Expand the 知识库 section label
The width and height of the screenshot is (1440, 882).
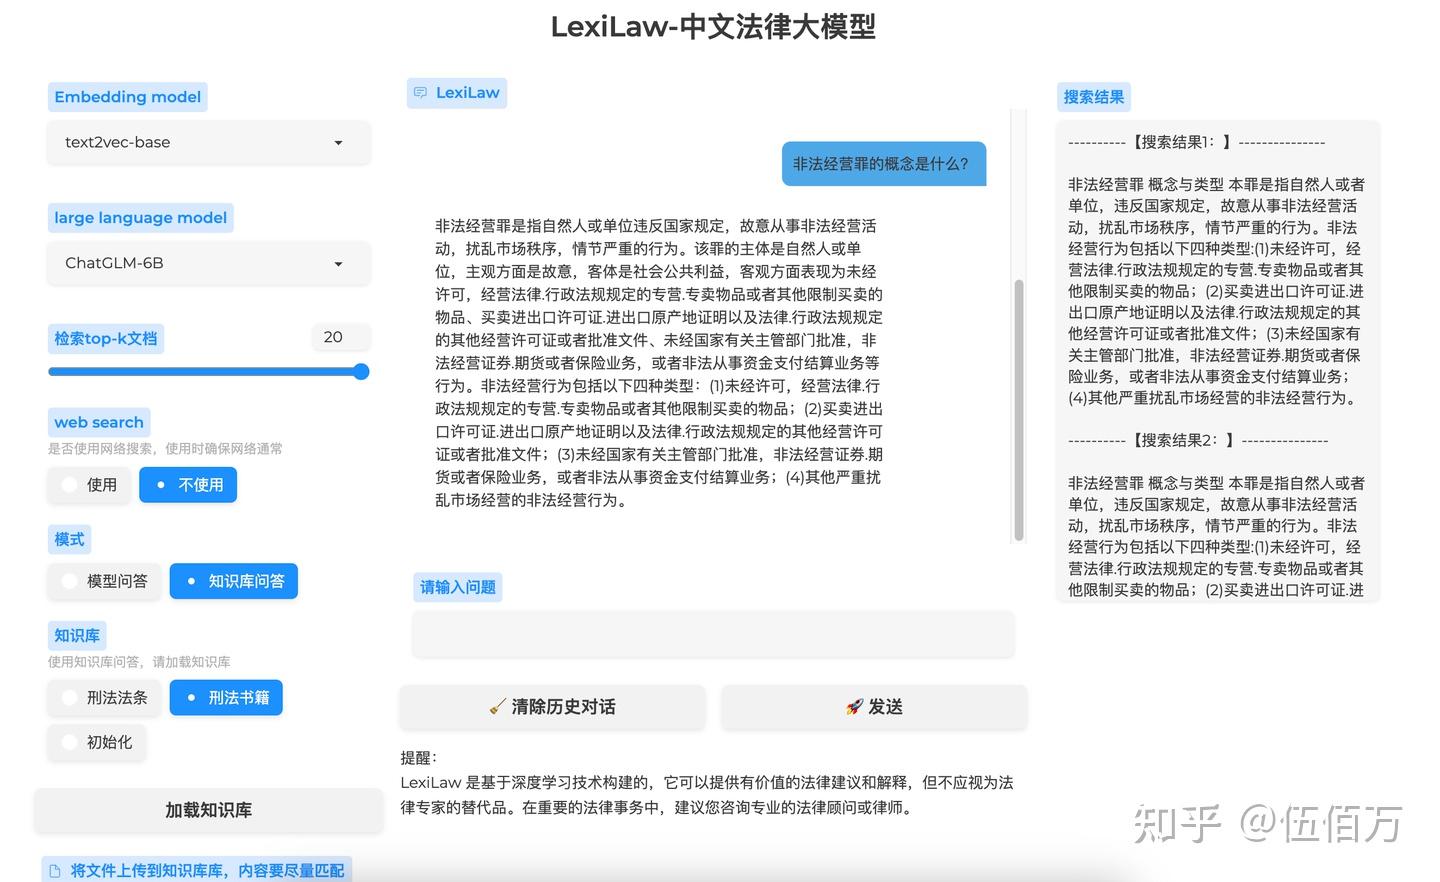[x=76, y=634]
